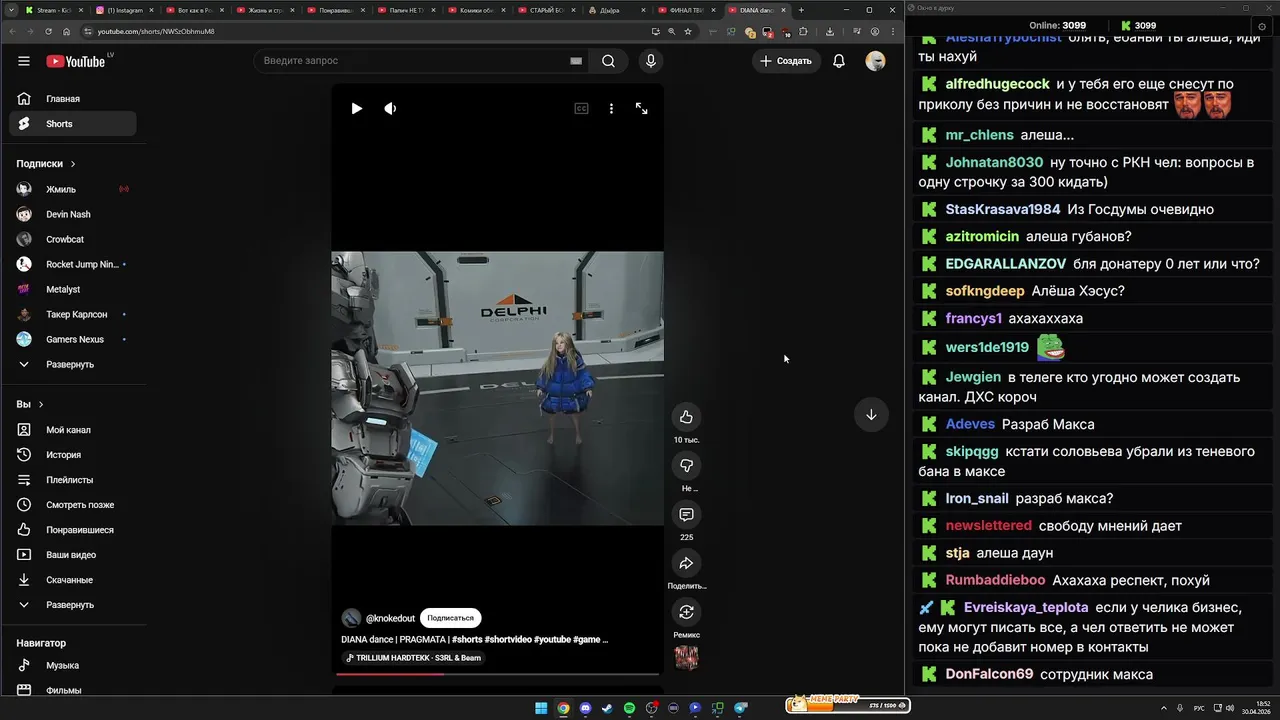Open Музыка in Навигатор
The height and width of the screenshot is (720, 1280).
click(73, 665)
